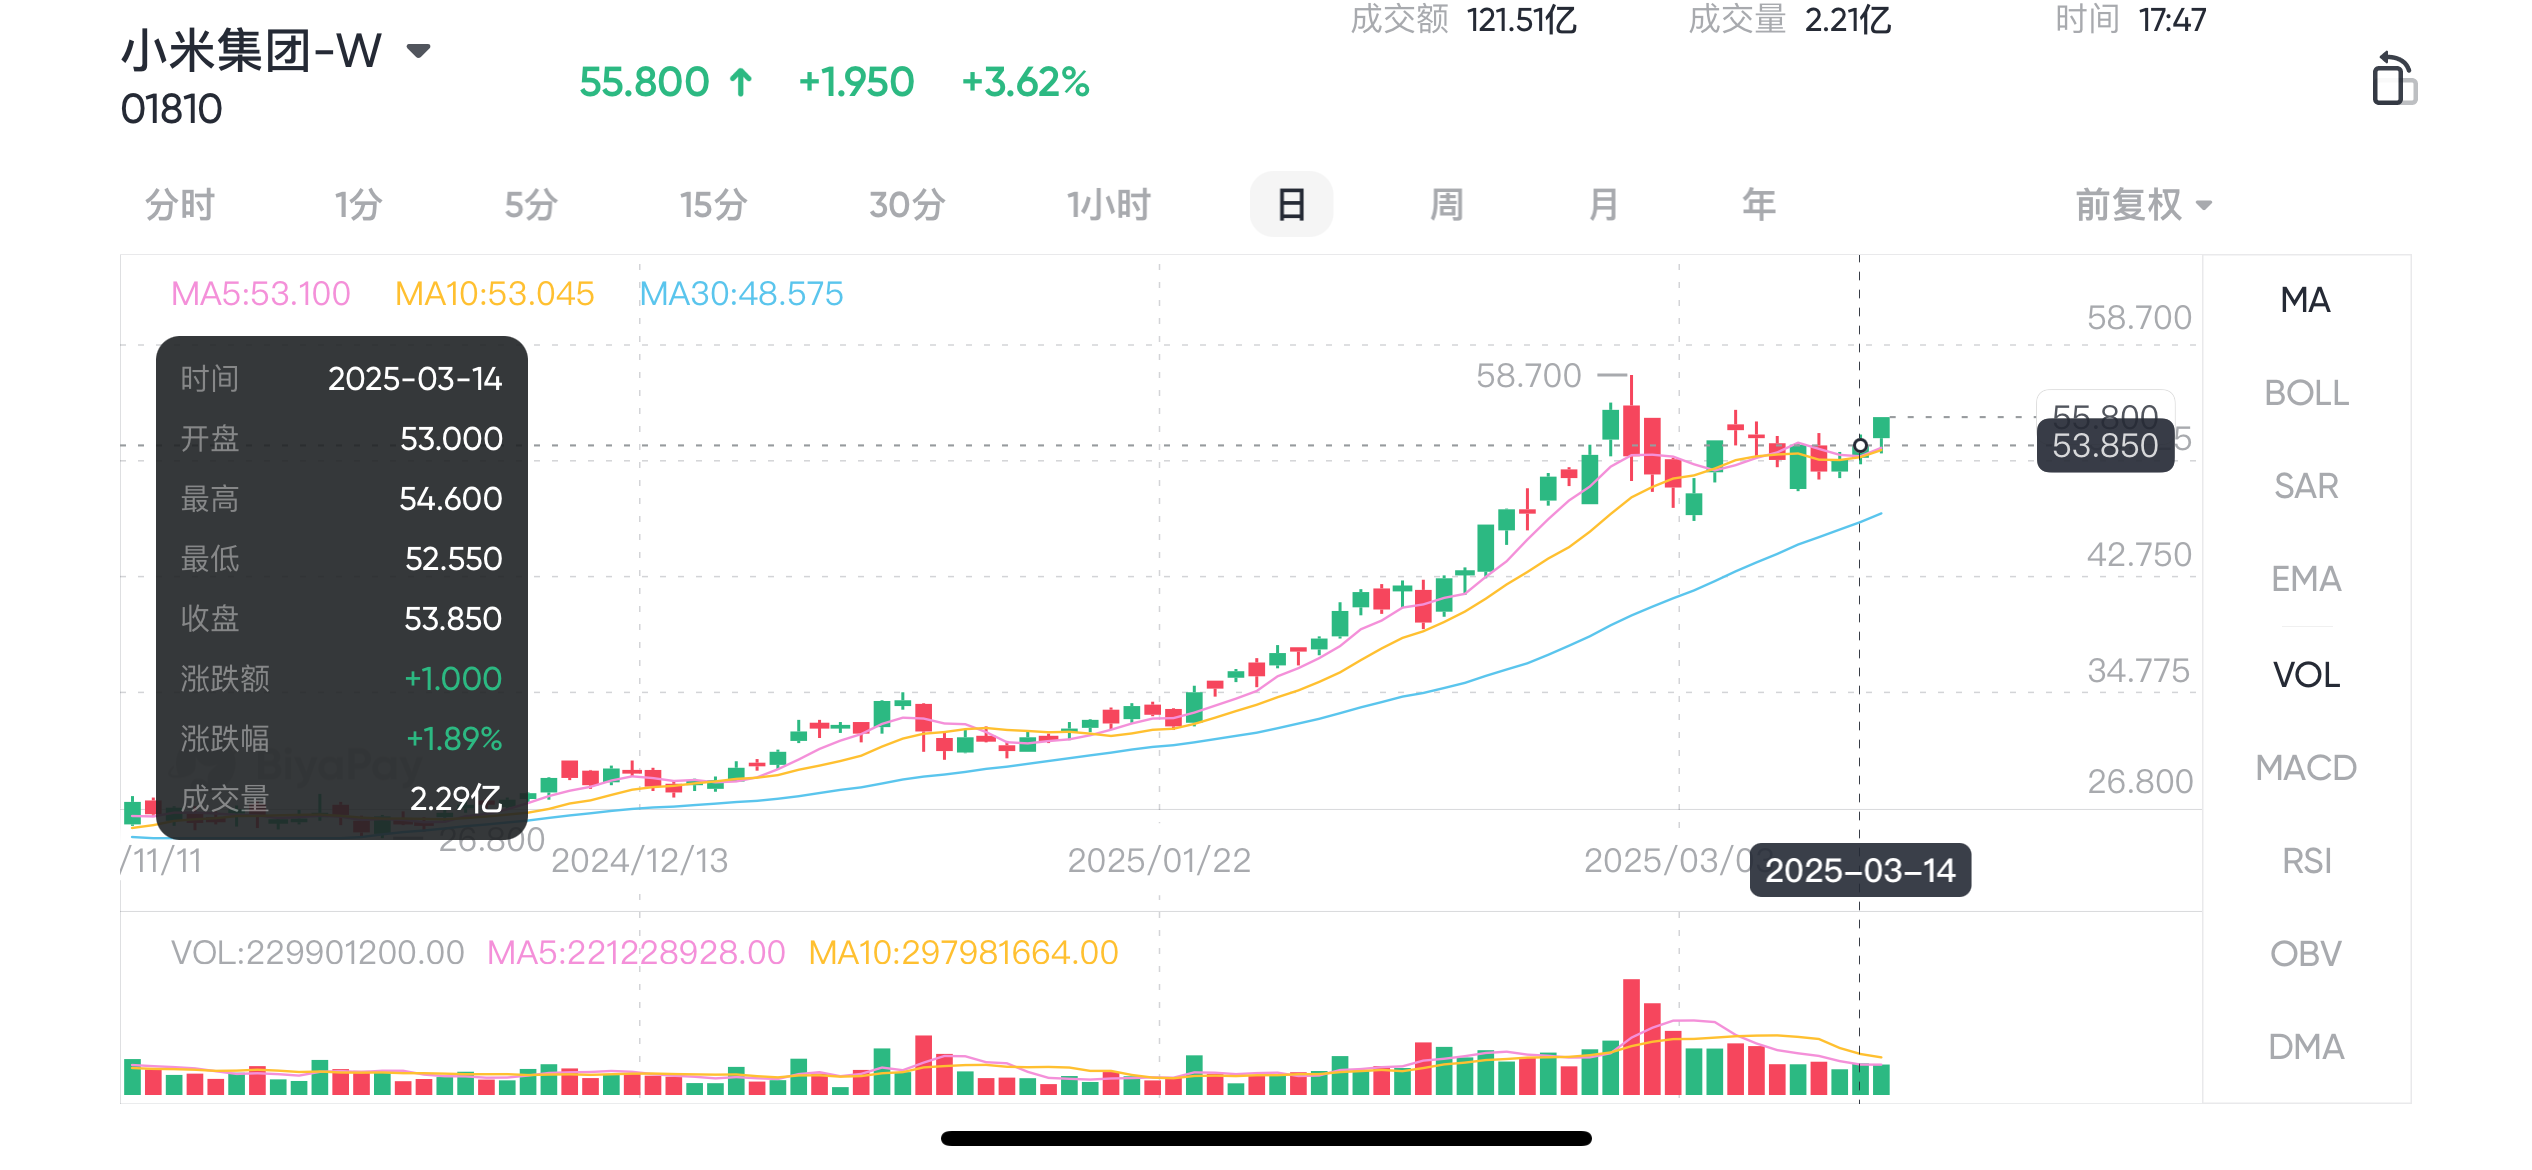Viewport: 2532px width, 1170px height.
Task: Open the 前复权 adjustment dropdown
Action: click(2142, 205)
